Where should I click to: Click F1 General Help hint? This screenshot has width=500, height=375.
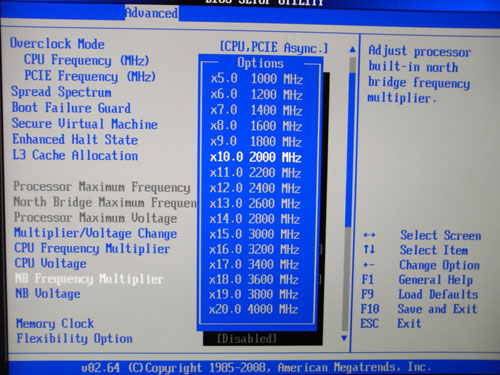point(417,280)
